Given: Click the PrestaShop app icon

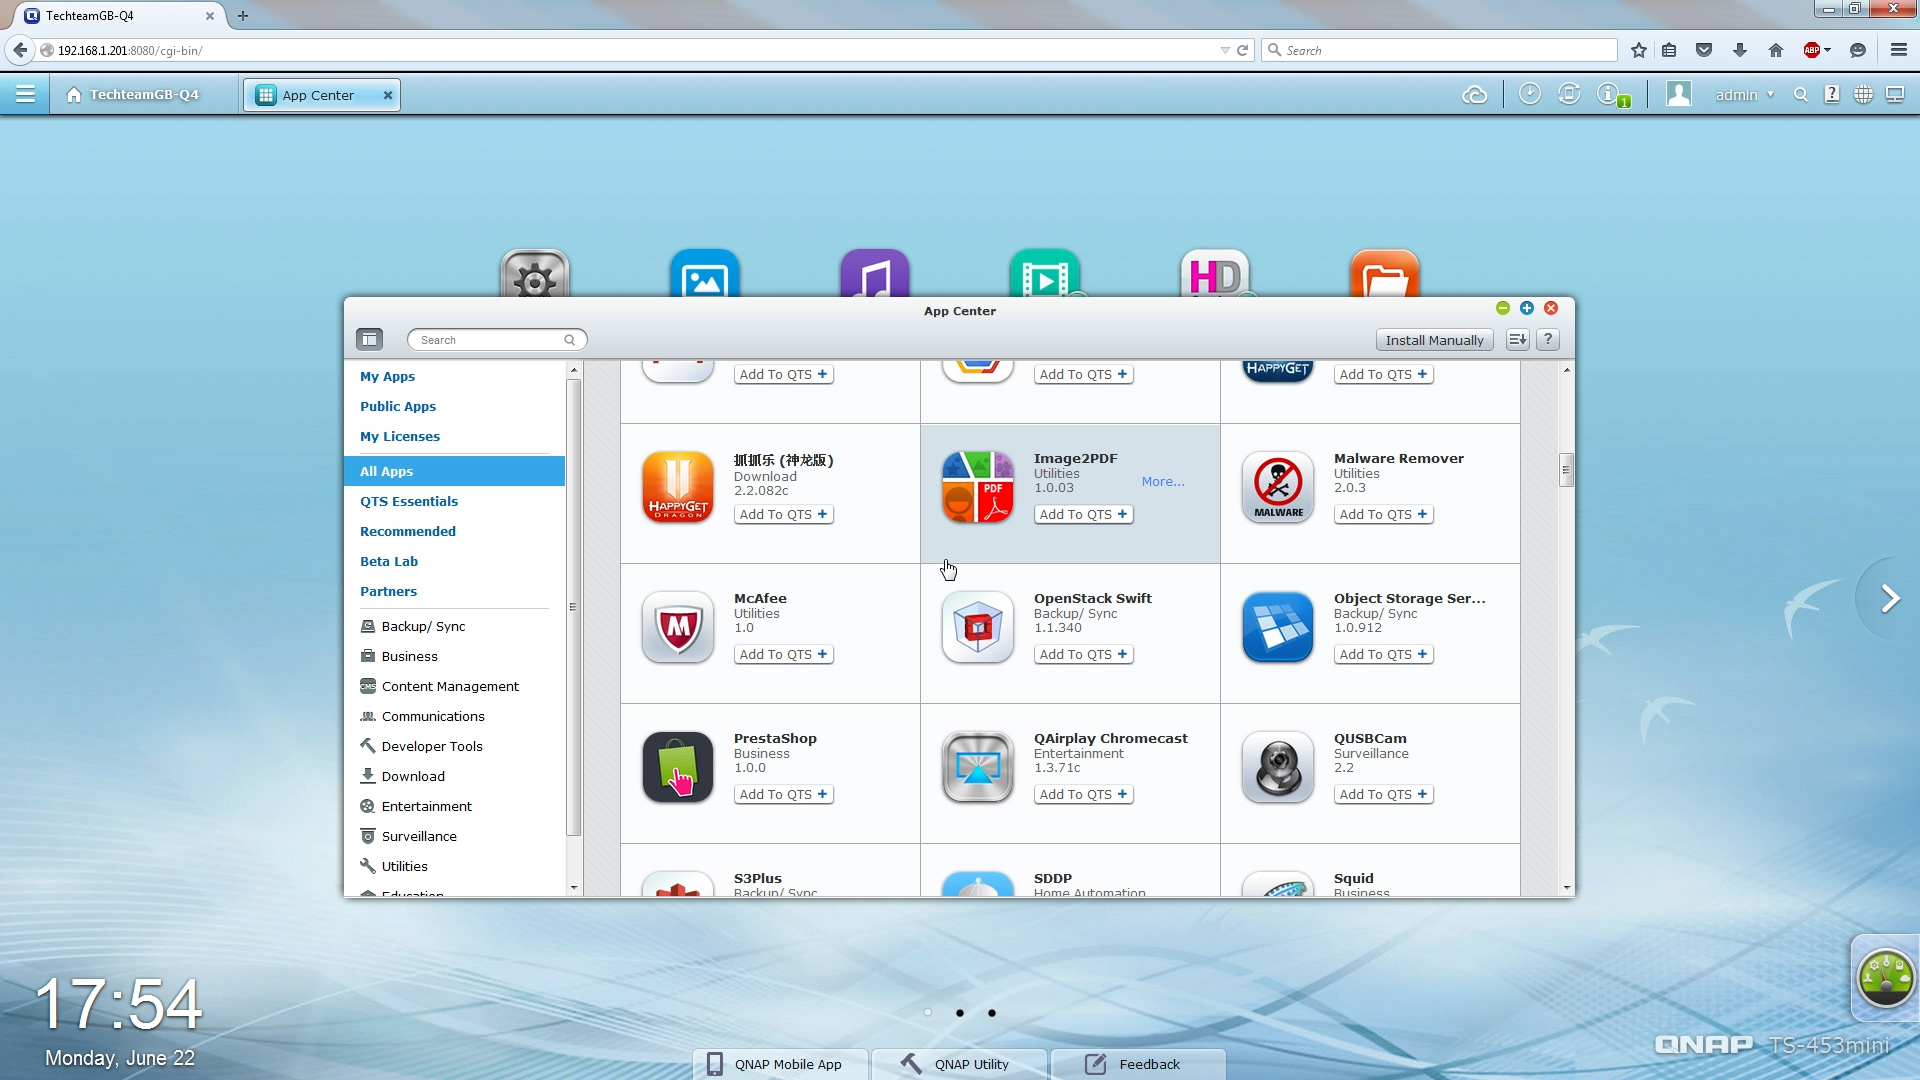Looking at the screenshot, I should 678,767.
